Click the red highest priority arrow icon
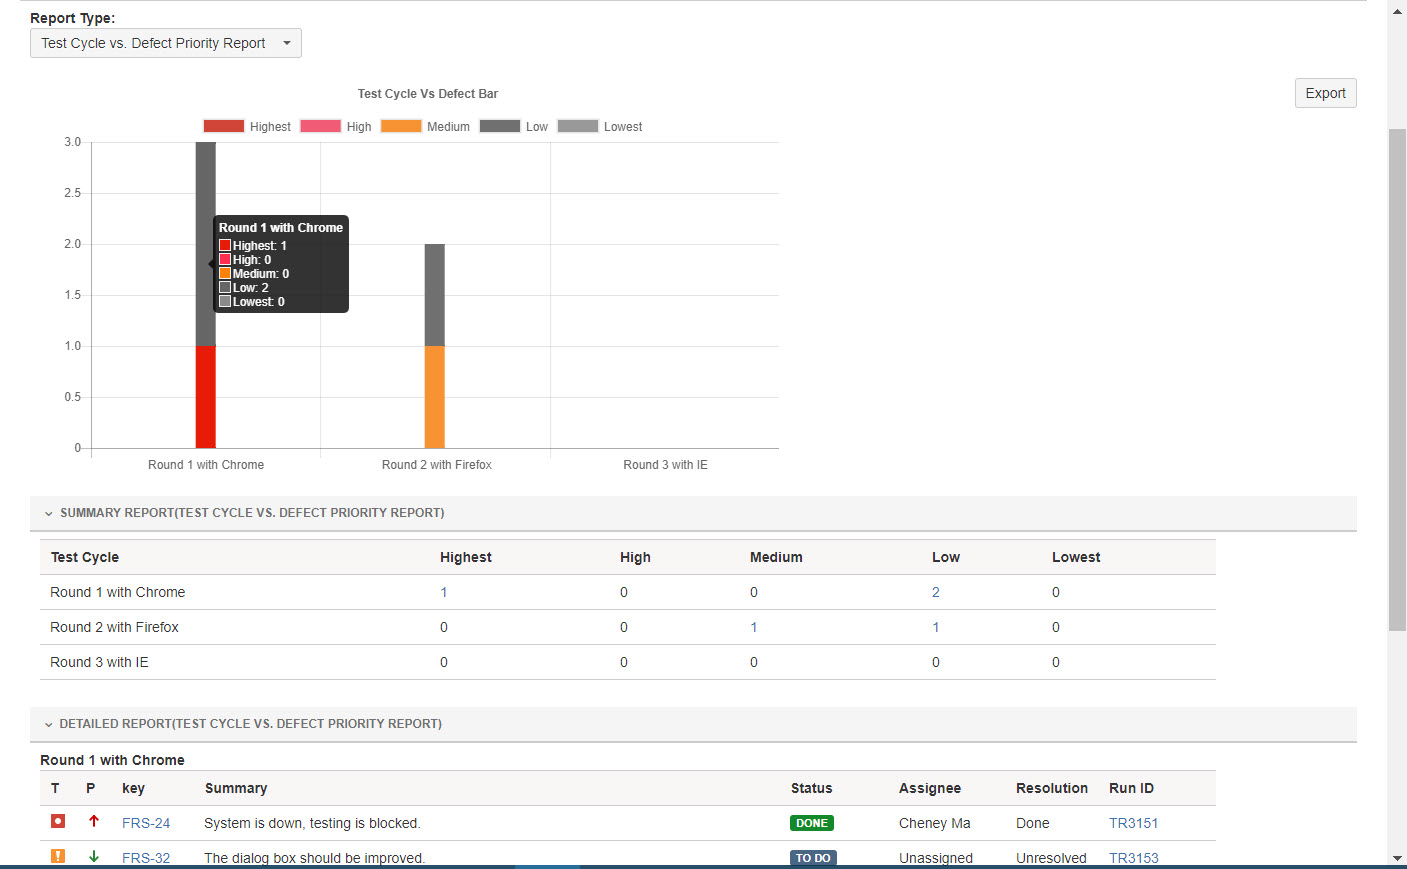This screenshot has width=1407, height=869. (94, 821)
